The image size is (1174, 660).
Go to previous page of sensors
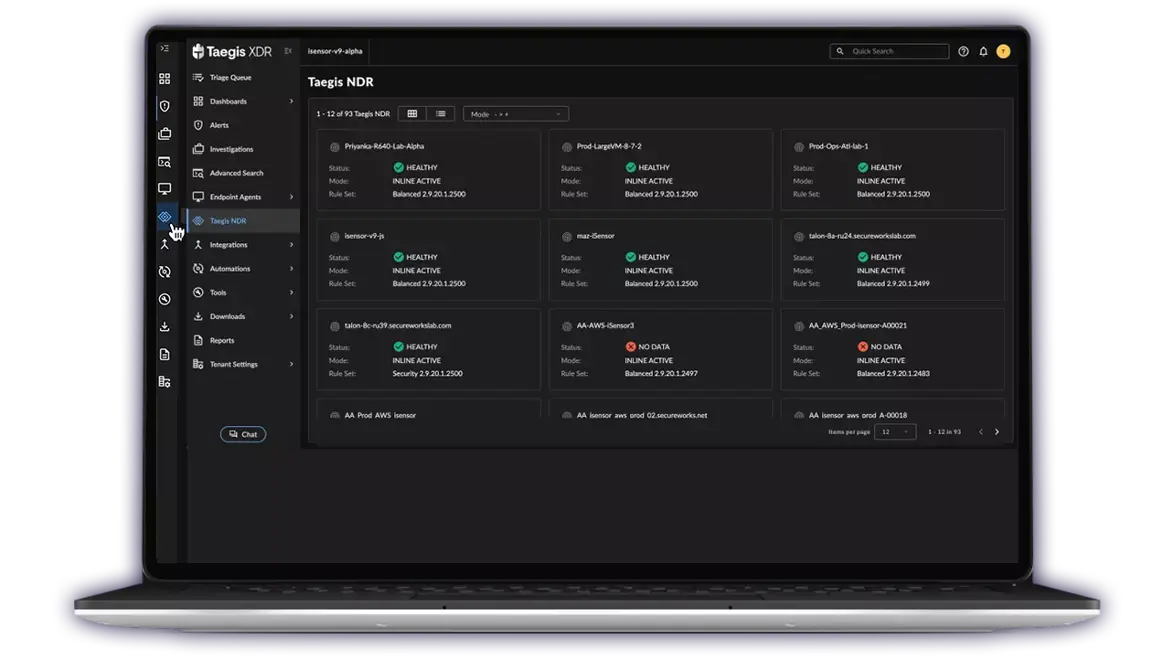[x=981, y=432]
